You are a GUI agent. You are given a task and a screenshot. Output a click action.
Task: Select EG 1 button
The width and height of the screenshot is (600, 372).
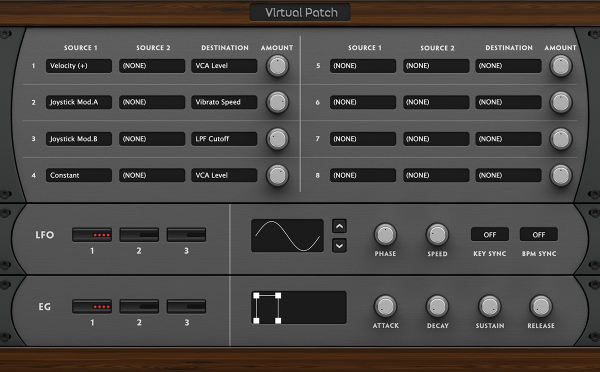92,307
